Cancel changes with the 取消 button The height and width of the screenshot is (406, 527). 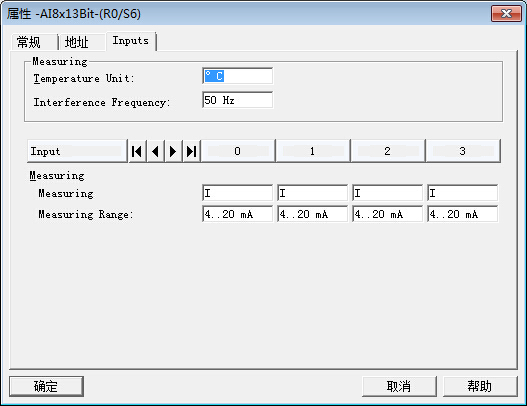coord(399,386)
